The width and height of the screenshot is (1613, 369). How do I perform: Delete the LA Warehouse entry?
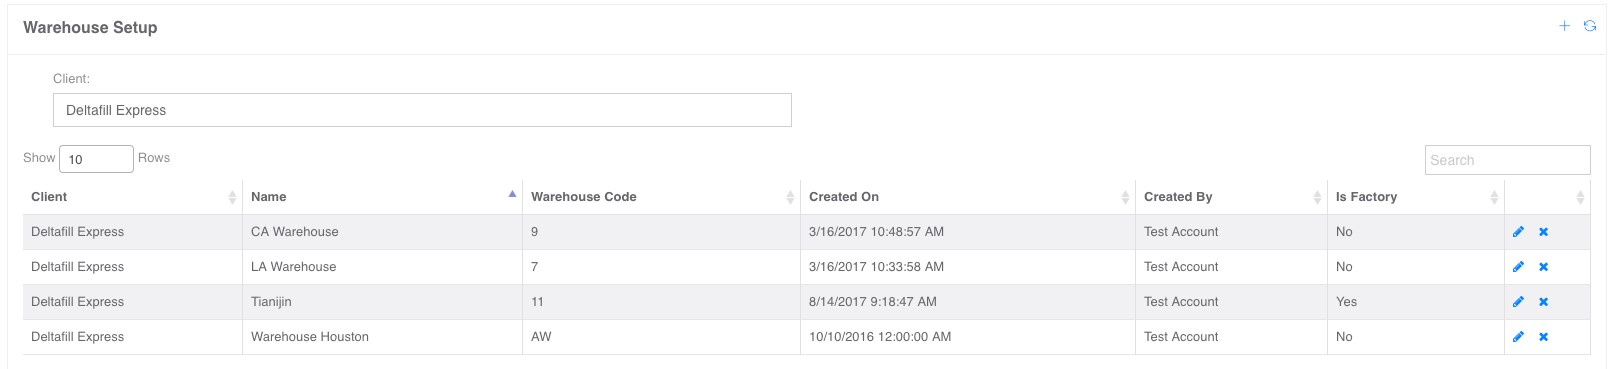(x=1543, y=267)
